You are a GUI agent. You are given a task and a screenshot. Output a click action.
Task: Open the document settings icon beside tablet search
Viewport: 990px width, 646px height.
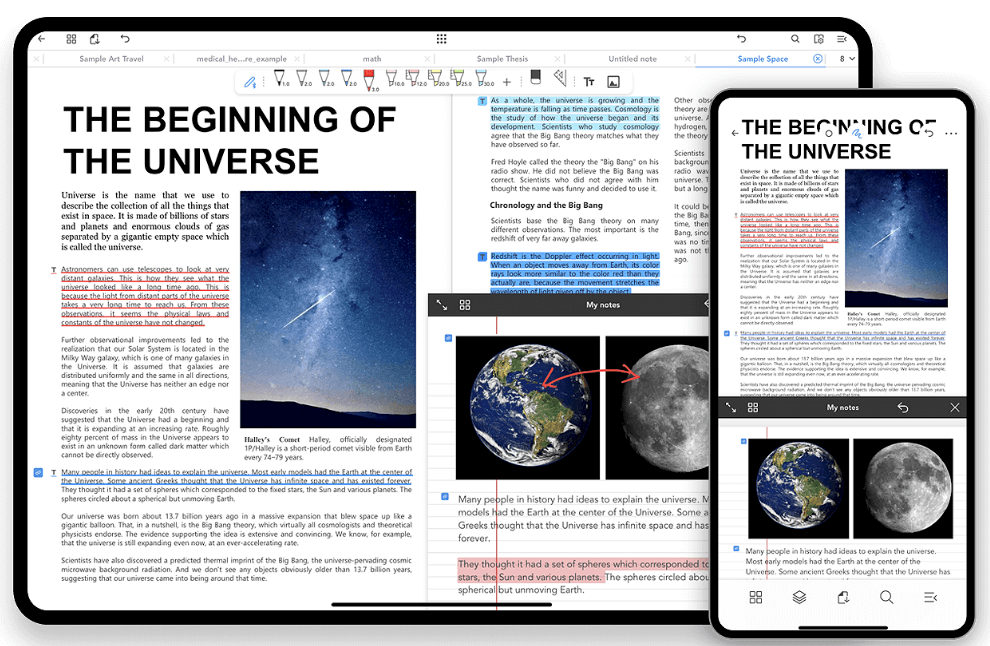pos(819,39)
